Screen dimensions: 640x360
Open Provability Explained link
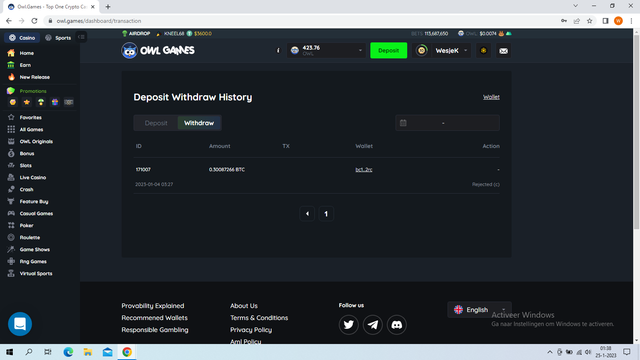click(153, 306)
